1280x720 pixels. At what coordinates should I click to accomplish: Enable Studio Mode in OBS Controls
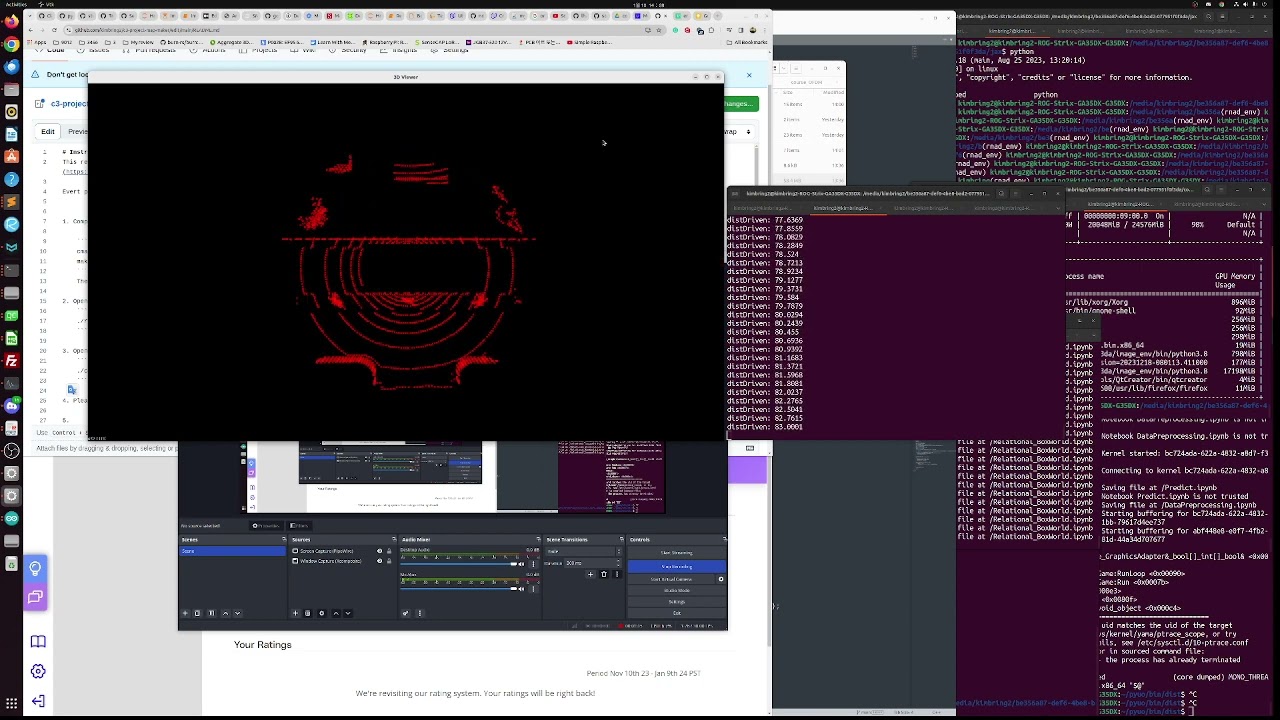(676, 590)
